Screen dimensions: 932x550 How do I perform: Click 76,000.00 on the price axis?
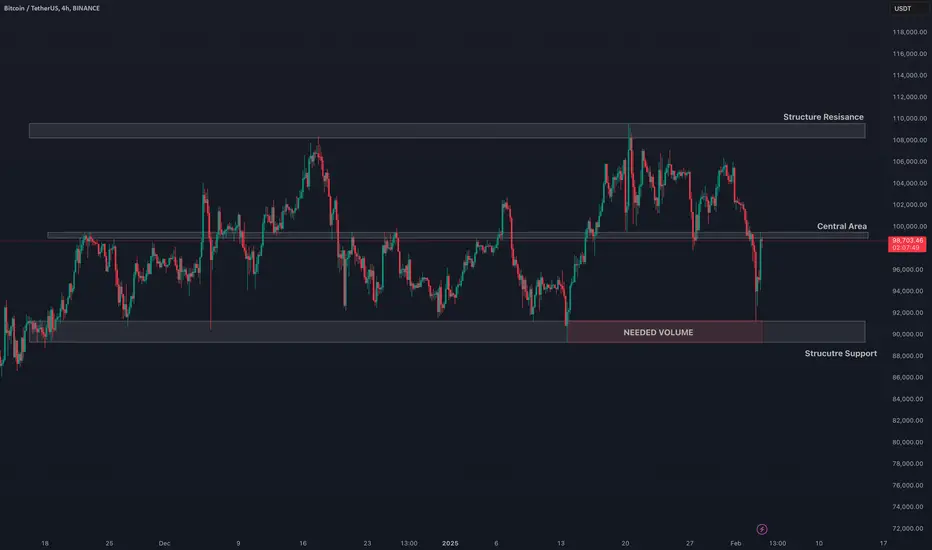coord(909,485)
